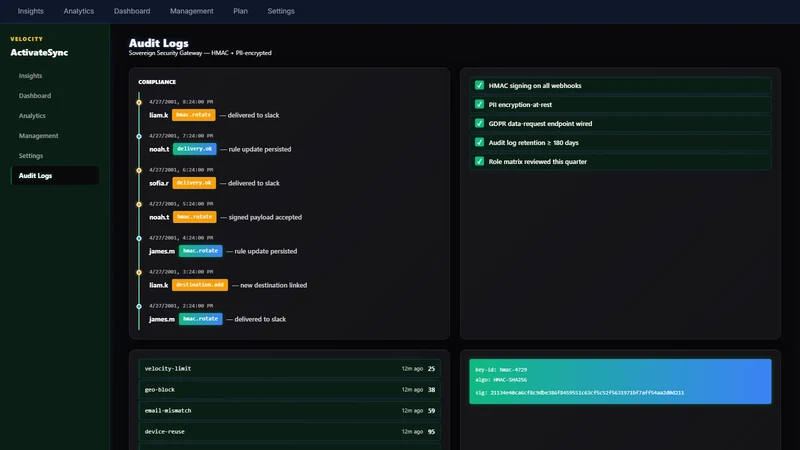
Task: Click timeline dot for 8:24:00 PM entry
Action: [139, 103]
